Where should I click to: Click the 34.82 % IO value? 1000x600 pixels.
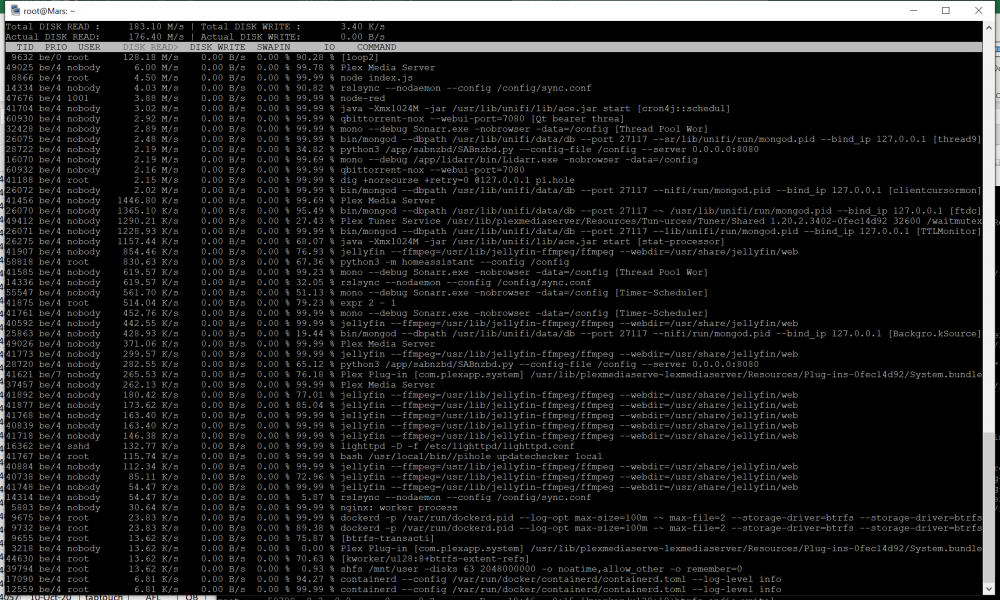point(315,149)
